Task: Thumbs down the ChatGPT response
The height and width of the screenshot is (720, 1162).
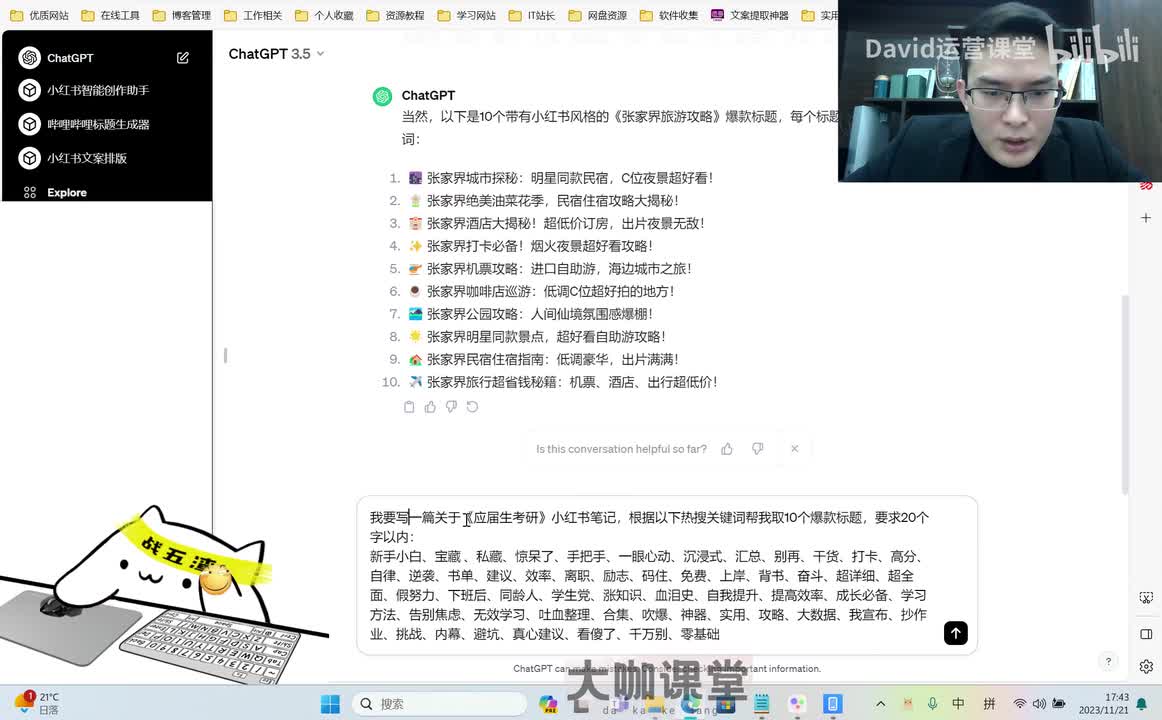Action: tap(451, 407)
